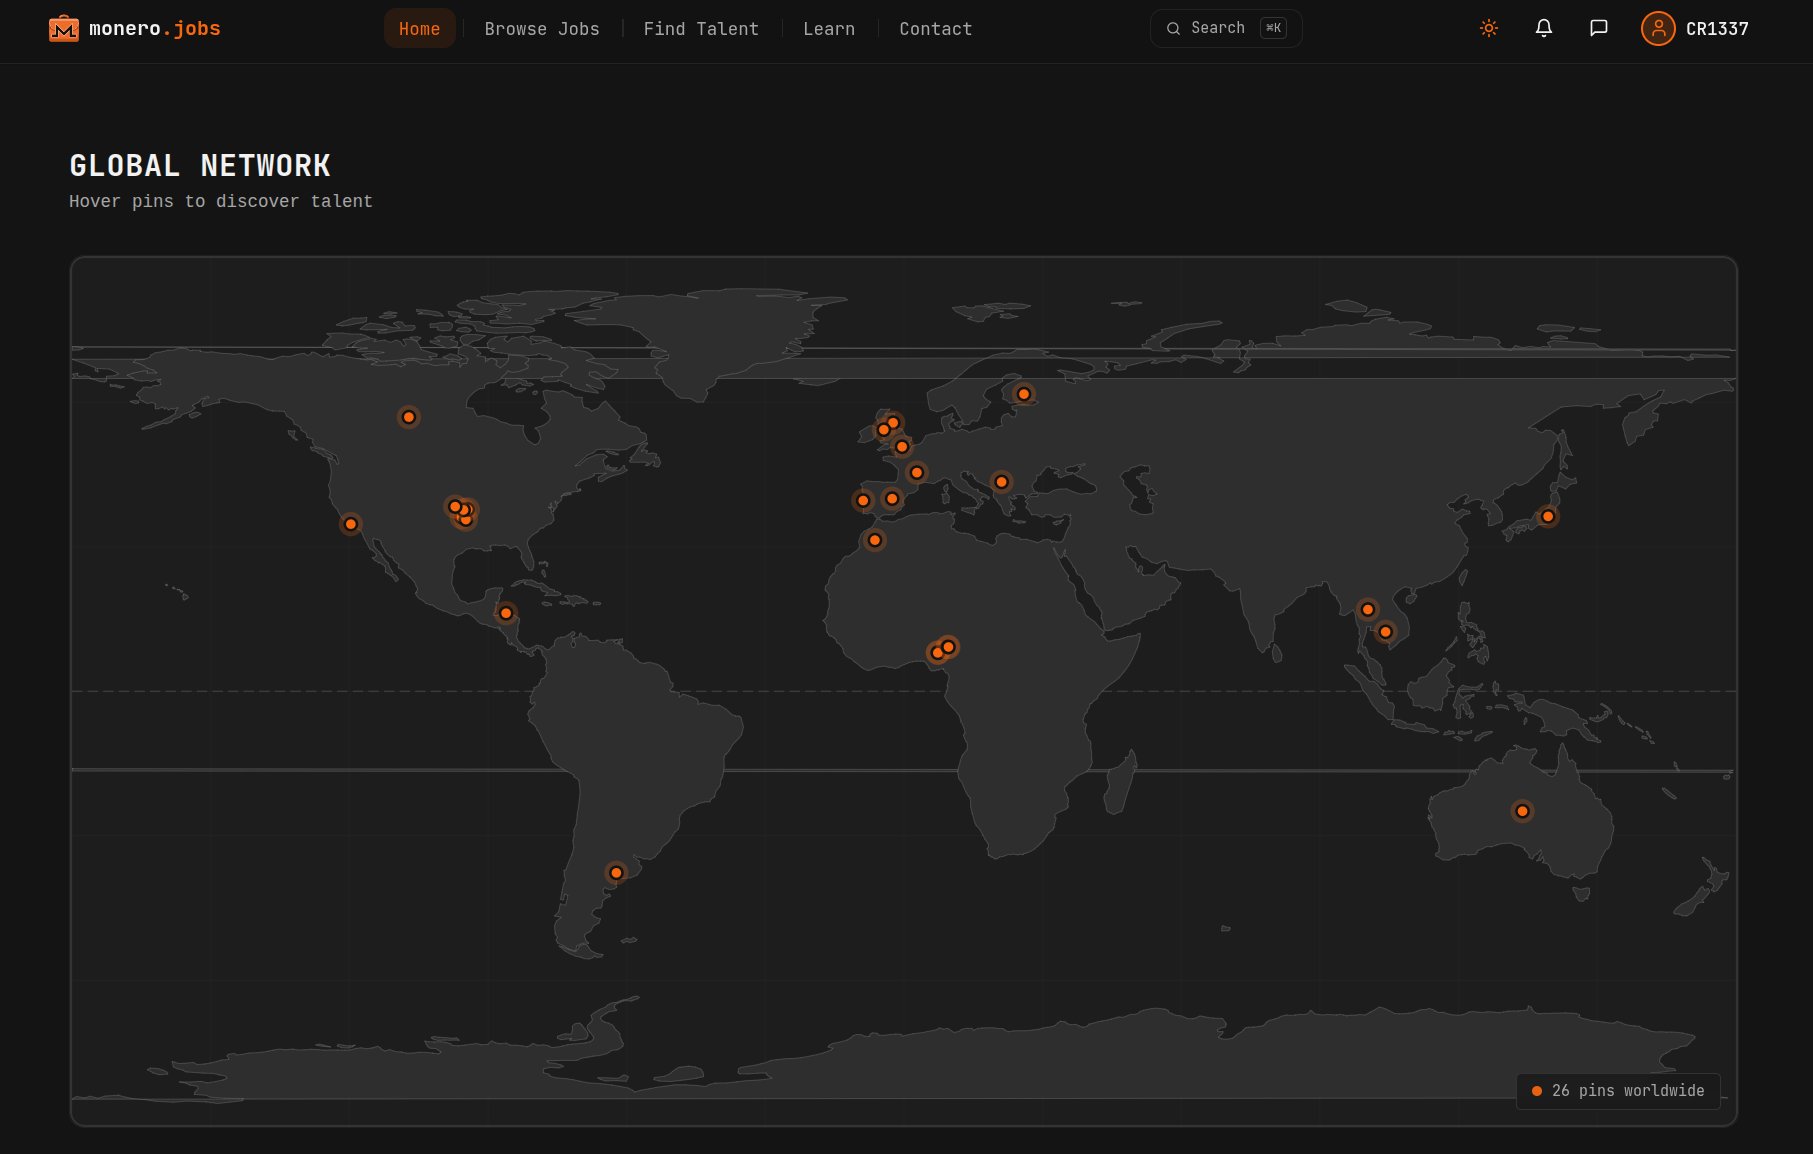
Task: Go to Browse Jobs
Action: (x=541, y=29)
